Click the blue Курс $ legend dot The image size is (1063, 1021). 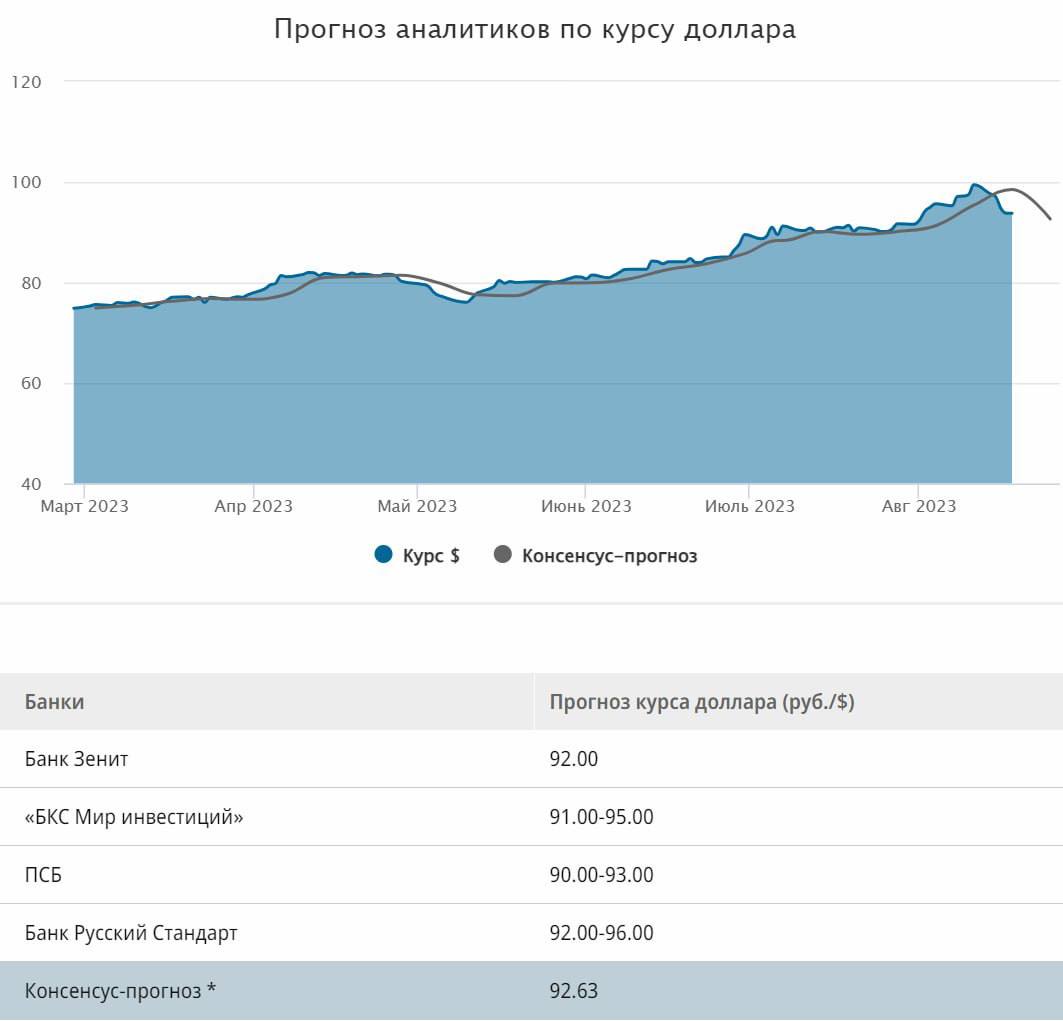coord(383,555)
